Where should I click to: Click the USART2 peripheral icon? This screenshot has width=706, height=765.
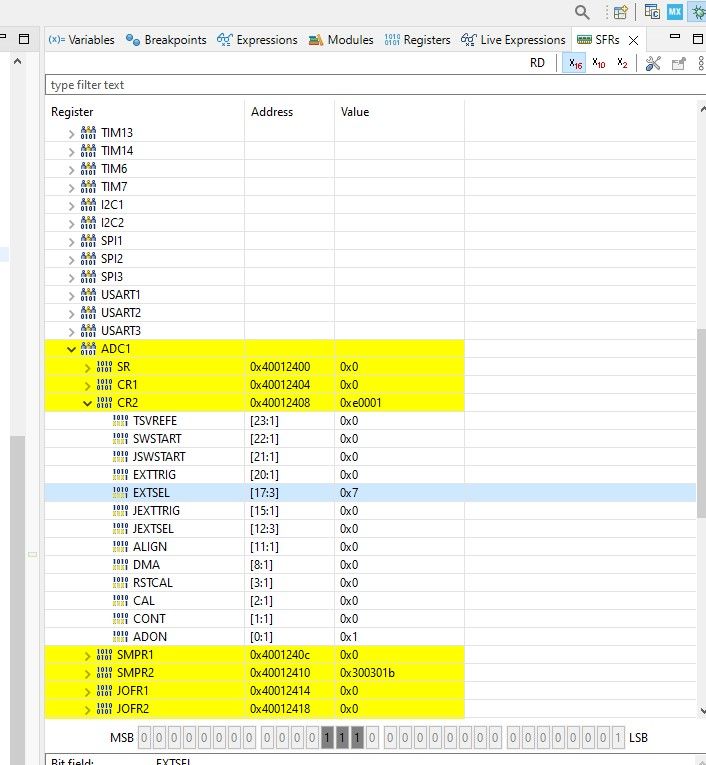(88, 312)
